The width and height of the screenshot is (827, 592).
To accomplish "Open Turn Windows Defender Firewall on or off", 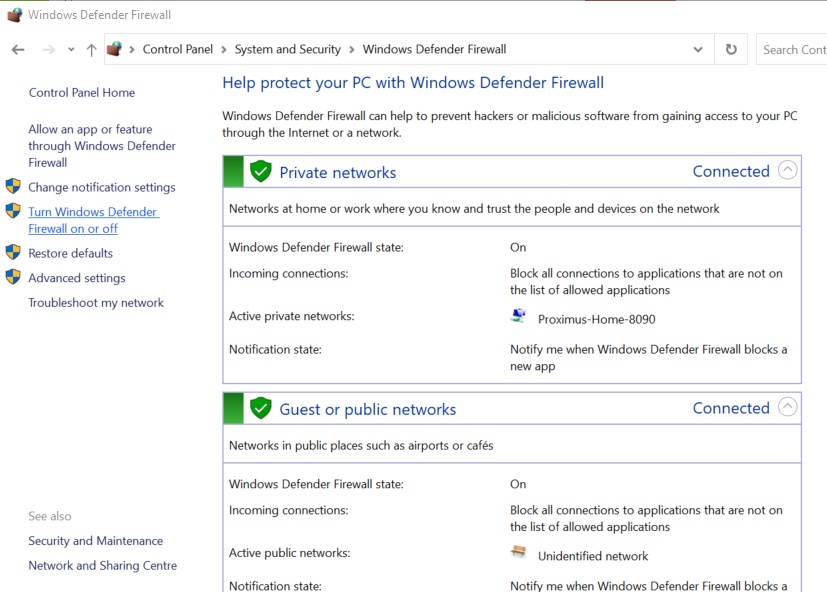I will click(x=93, y=220).
